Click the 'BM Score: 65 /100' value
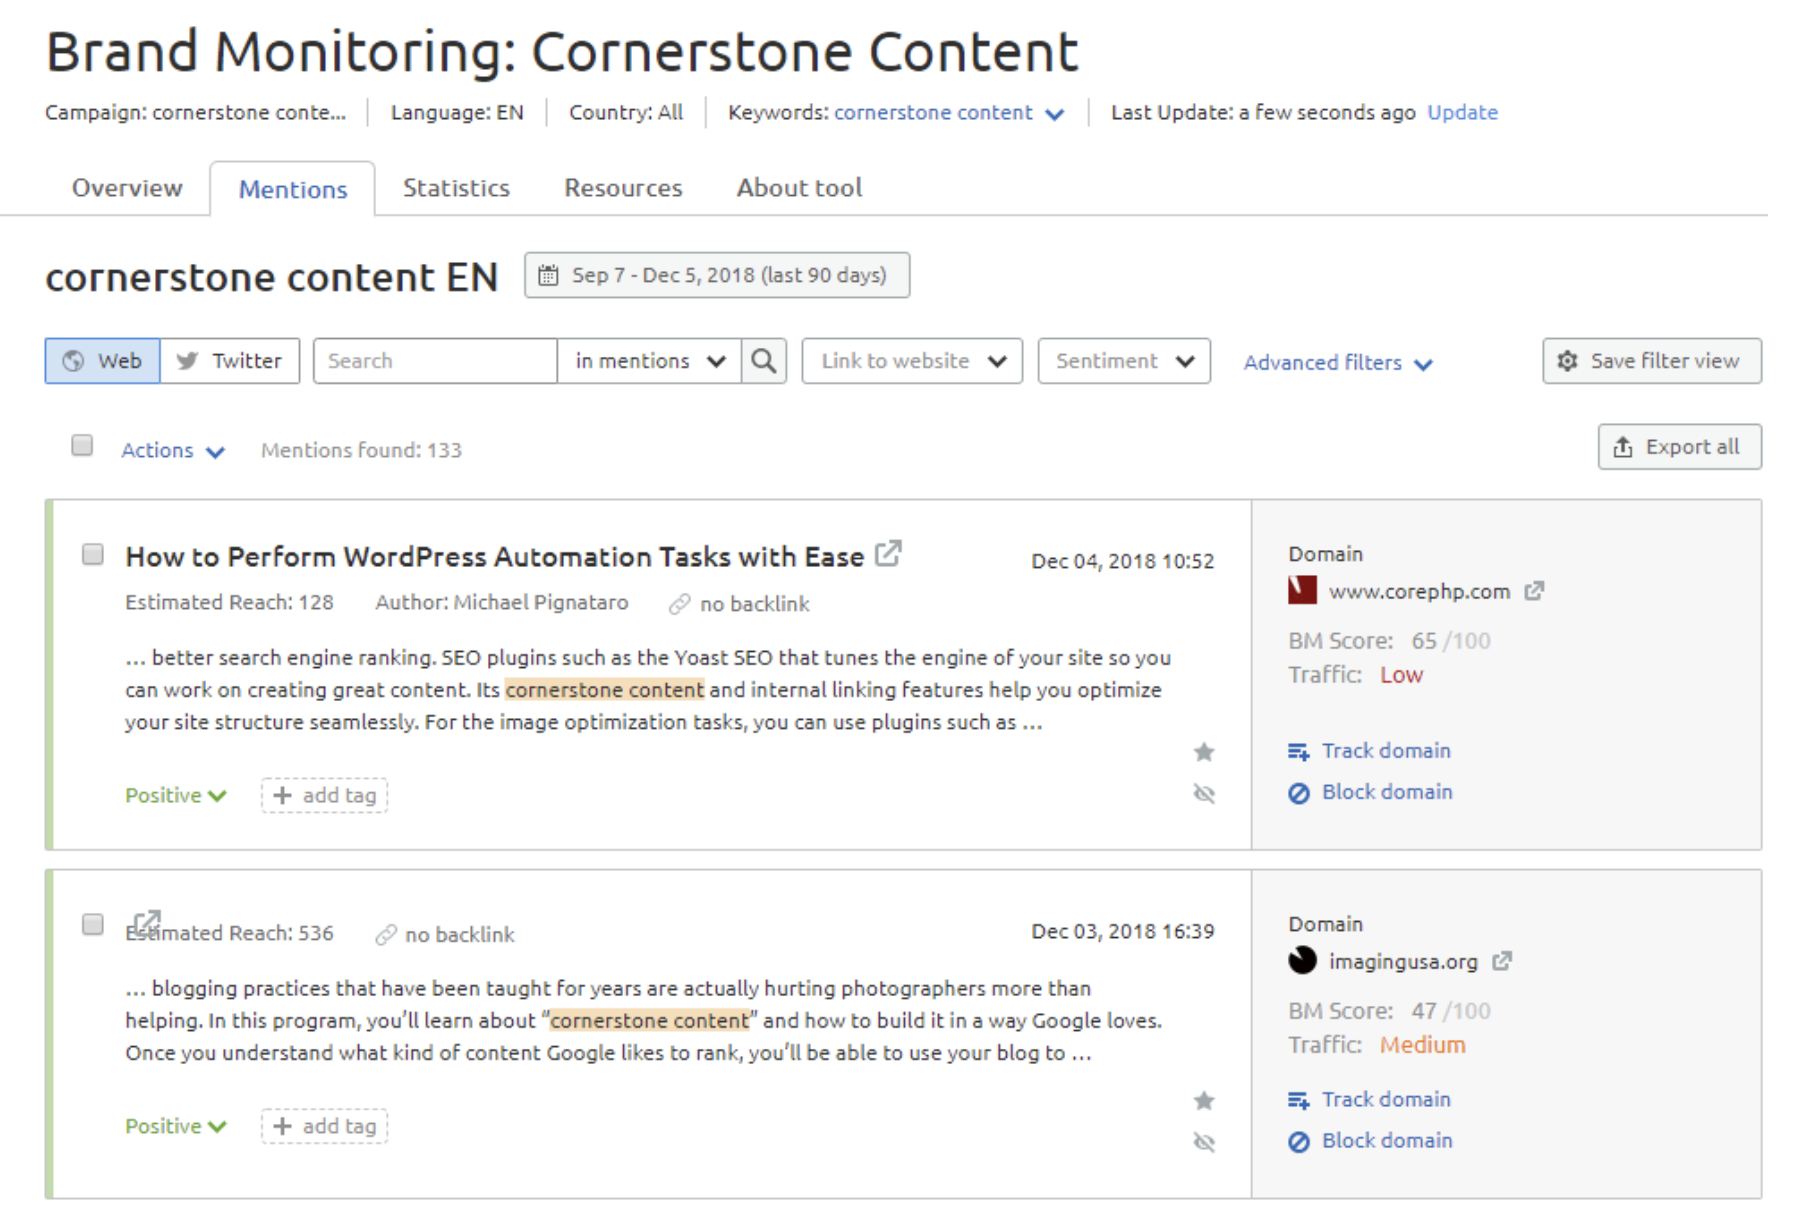This screenshot has height=1232, width=1818. tap(1389, 640)
